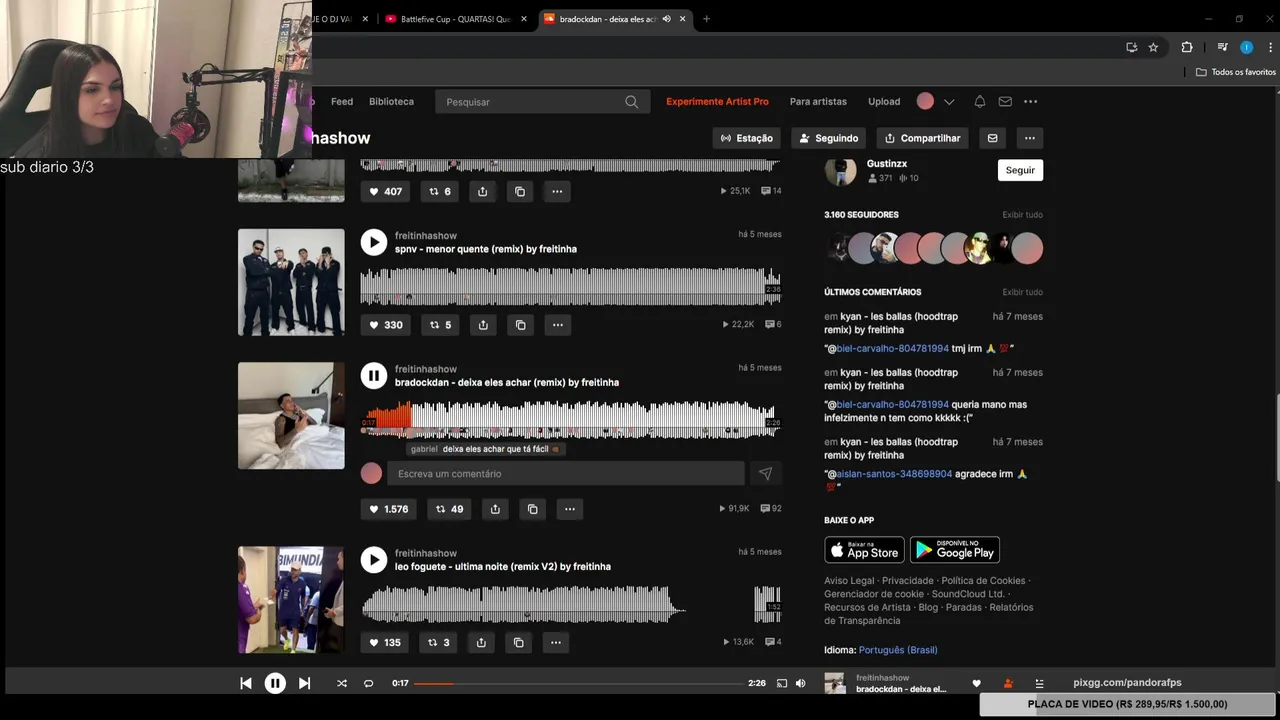The image size is (1280, 720).
Task: Repost the track showing 5 reposts
Action: click(x=440, y=325)
